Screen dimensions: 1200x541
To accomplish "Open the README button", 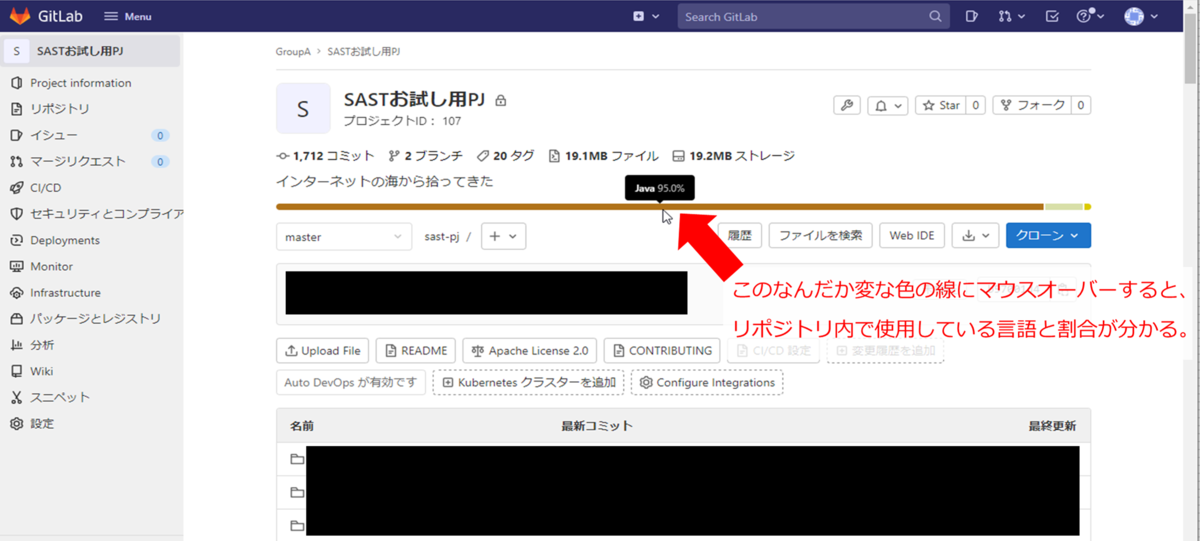I will (415, 351).
